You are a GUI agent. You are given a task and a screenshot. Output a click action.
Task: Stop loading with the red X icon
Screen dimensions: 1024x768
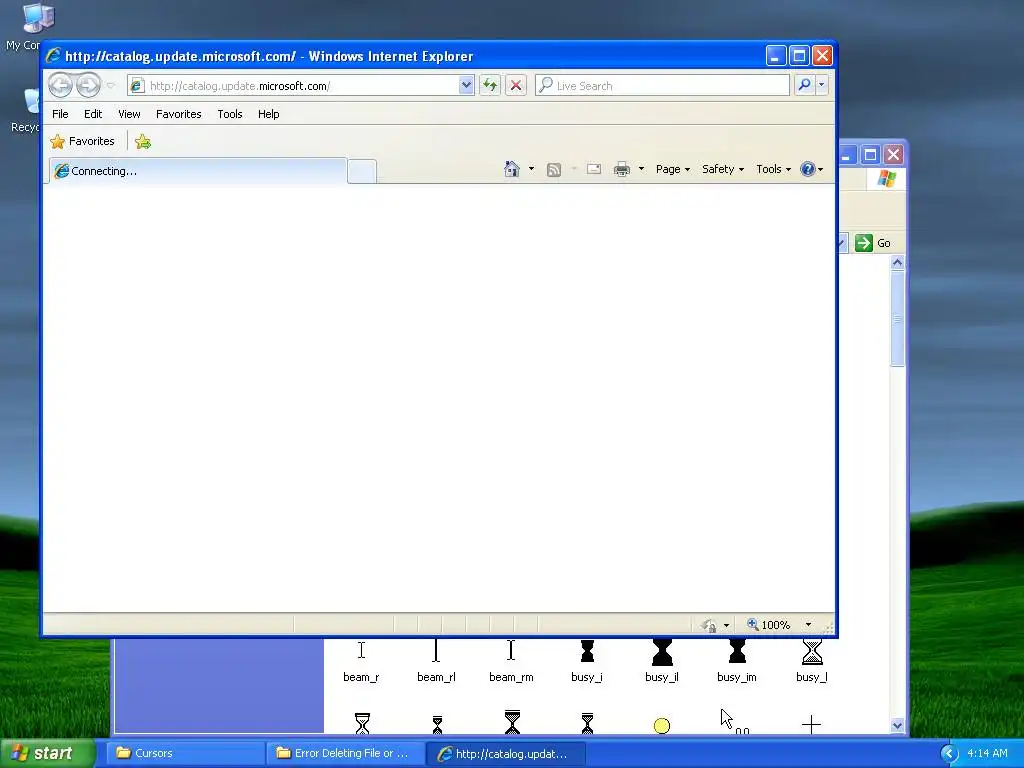point(516,86)
